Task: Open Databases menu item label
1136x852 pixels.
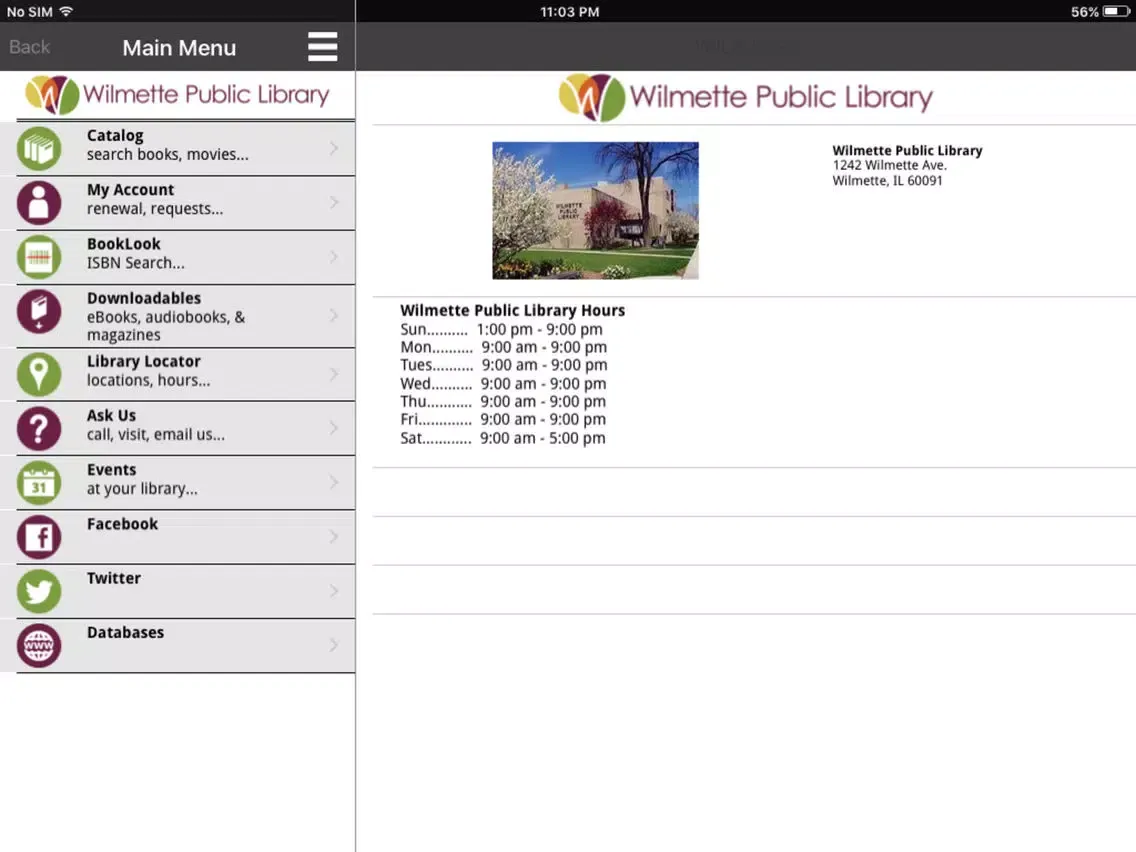Action: click(x=125, y=632)
